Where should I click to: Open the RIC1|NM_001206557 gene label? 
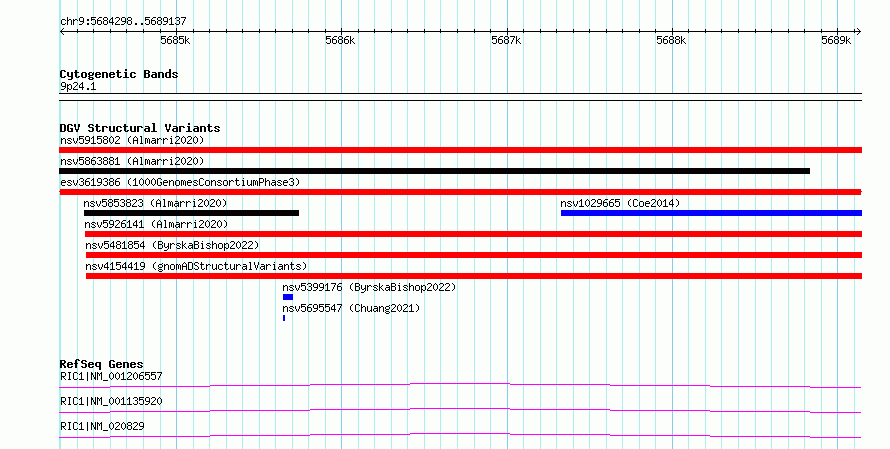tap(111, 376)
